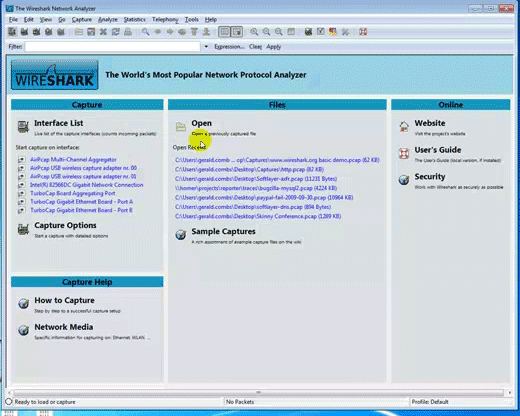Start capture on TurboCap Board Aggregating Port
520x416 pixels.
(x=73, y=193)
